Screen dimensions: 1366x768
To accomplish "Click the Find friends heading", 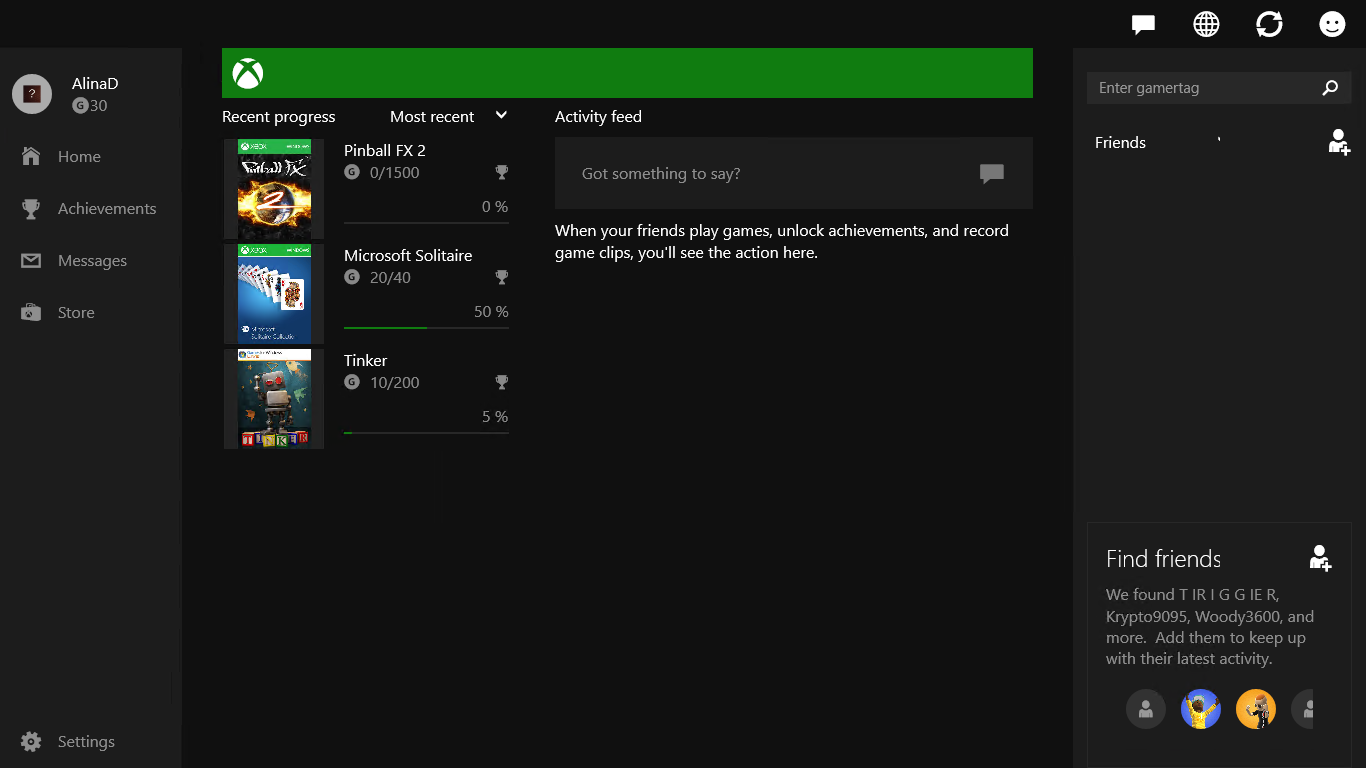I will [x=1163, y=559].
